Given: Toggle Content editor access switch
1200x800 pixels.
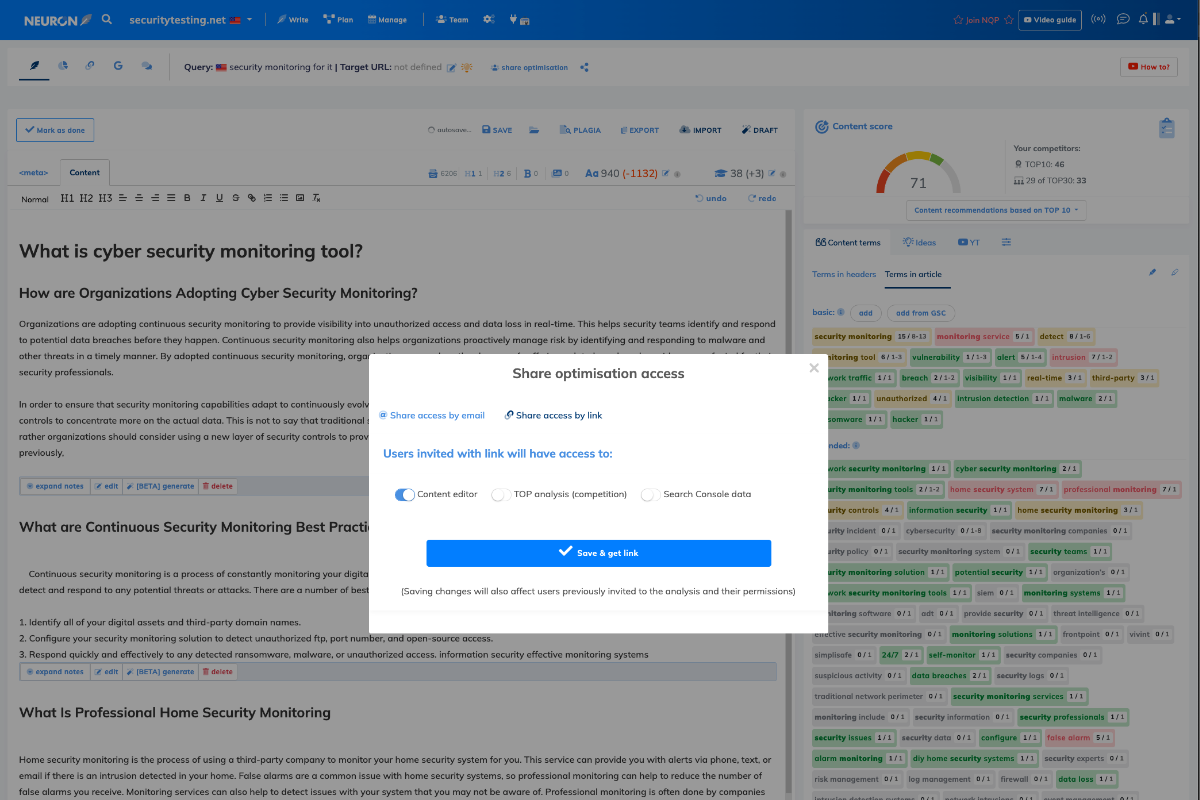Looking at the screenshot, I should click(405, 494).
